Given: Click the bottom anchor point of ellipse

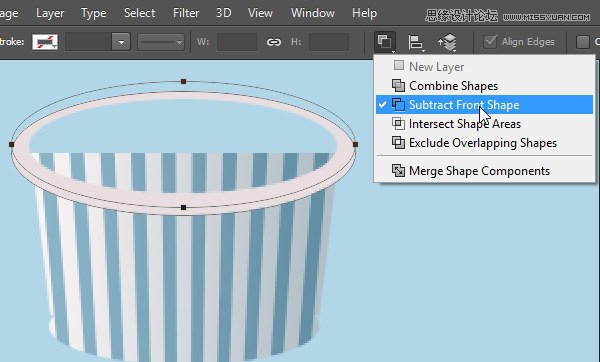Looking at the screenshot, I should (183, 207).
